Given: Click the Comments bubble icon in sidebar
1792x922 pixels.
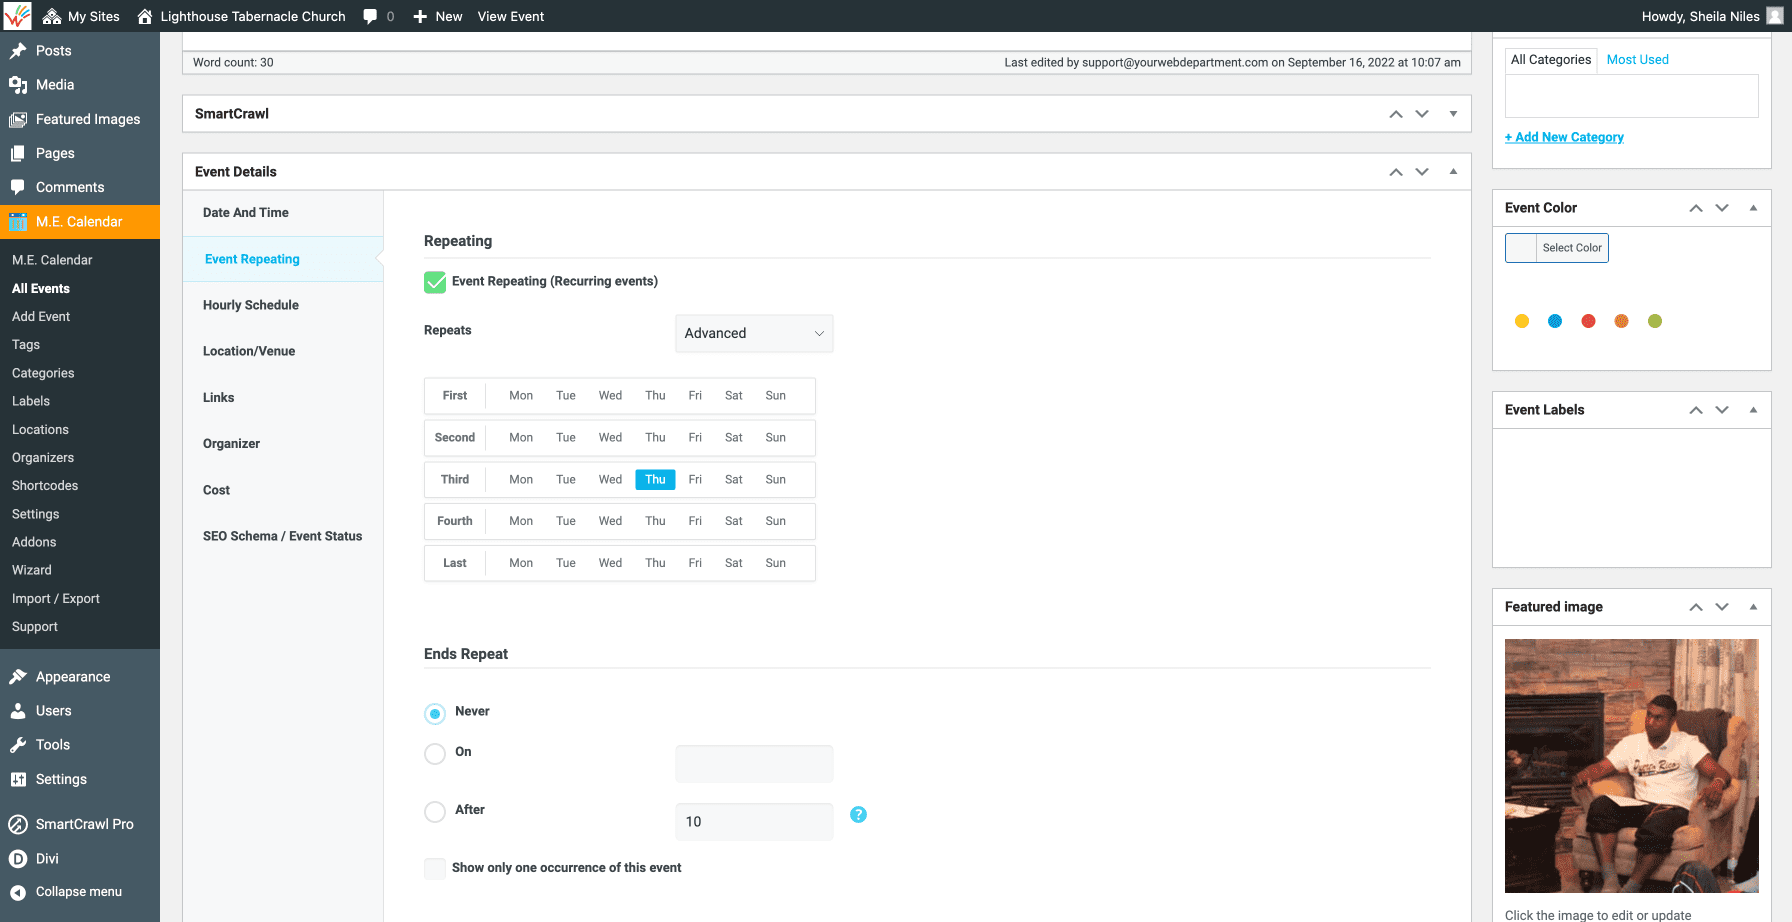Looking at the screenshot, I should 18,187.
